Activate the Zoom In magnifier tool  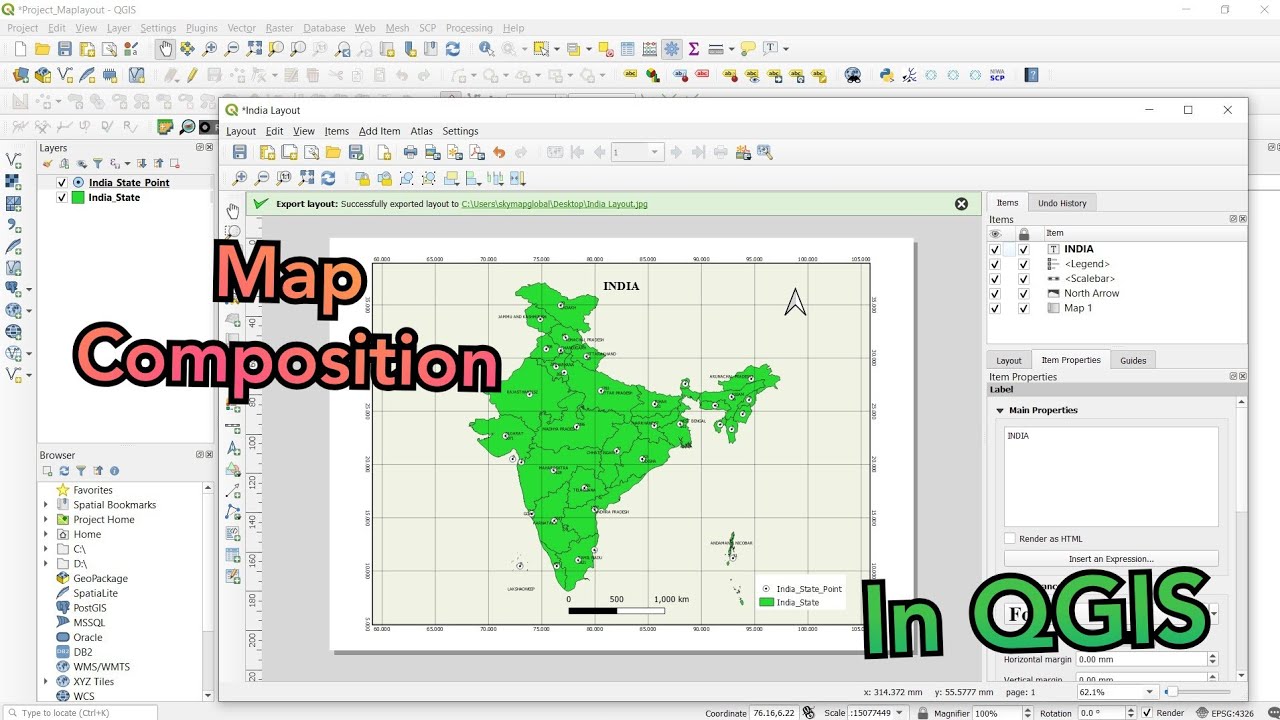(240, 178)
